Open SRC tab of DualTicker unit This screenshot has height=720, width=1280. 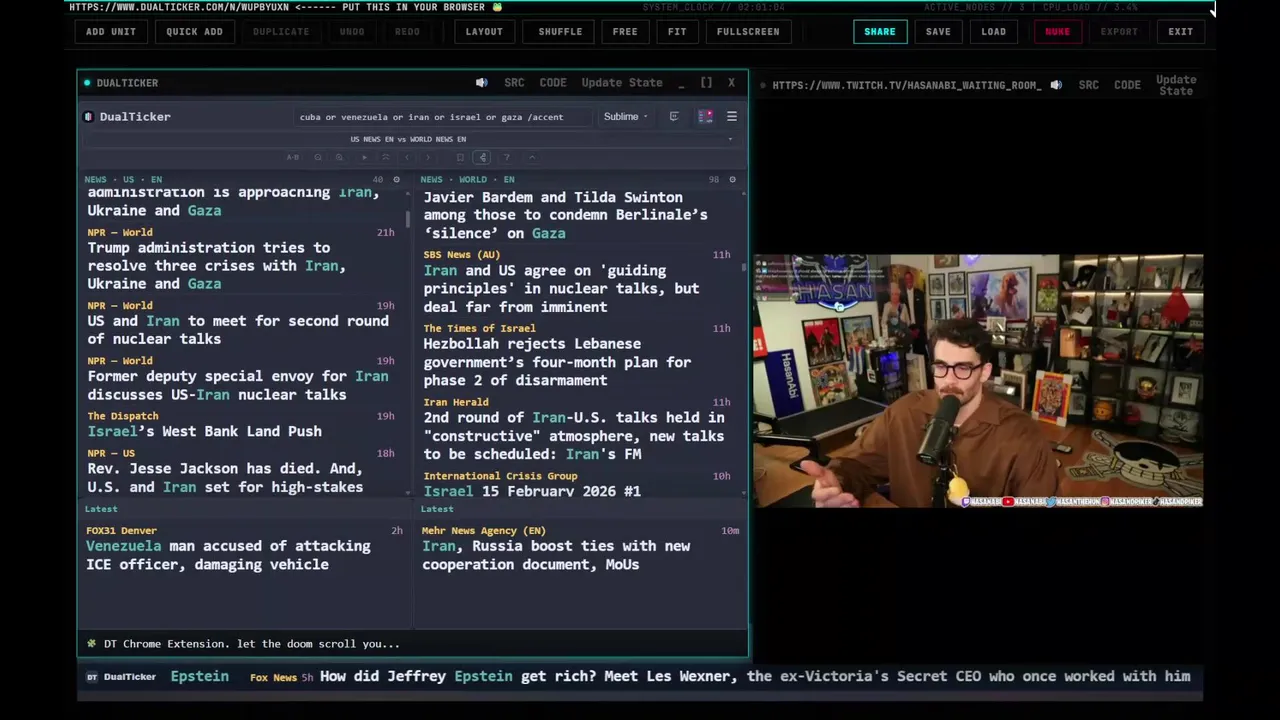(x=514, y=83)
